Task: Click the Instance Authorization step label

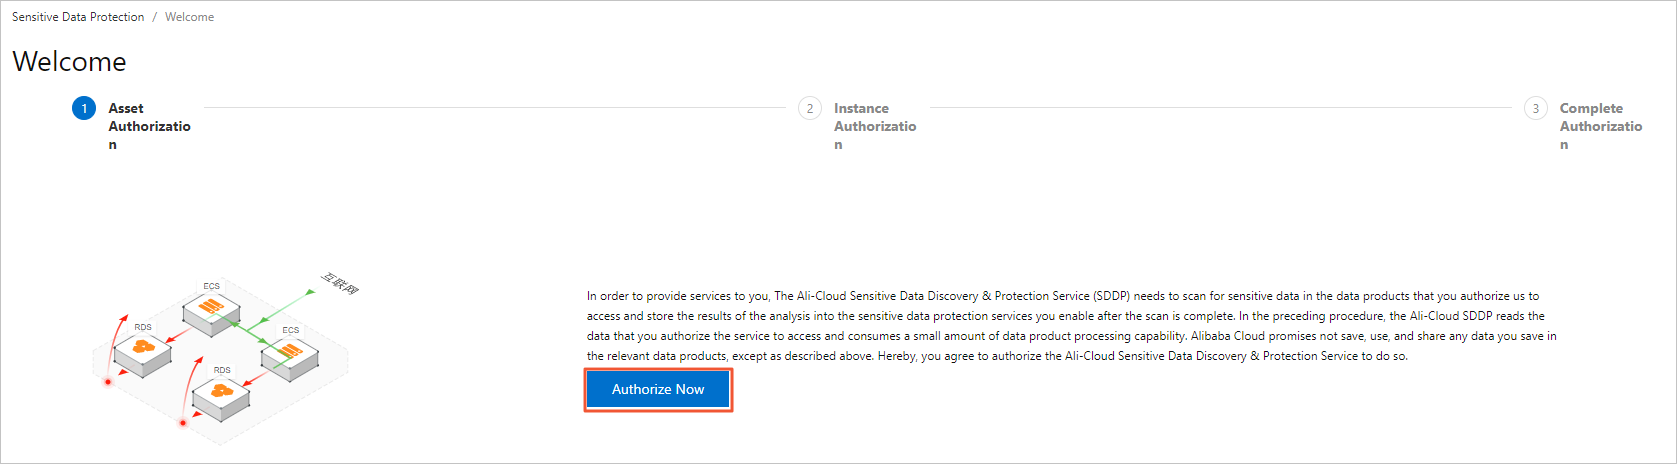Action: pos(874,126)
